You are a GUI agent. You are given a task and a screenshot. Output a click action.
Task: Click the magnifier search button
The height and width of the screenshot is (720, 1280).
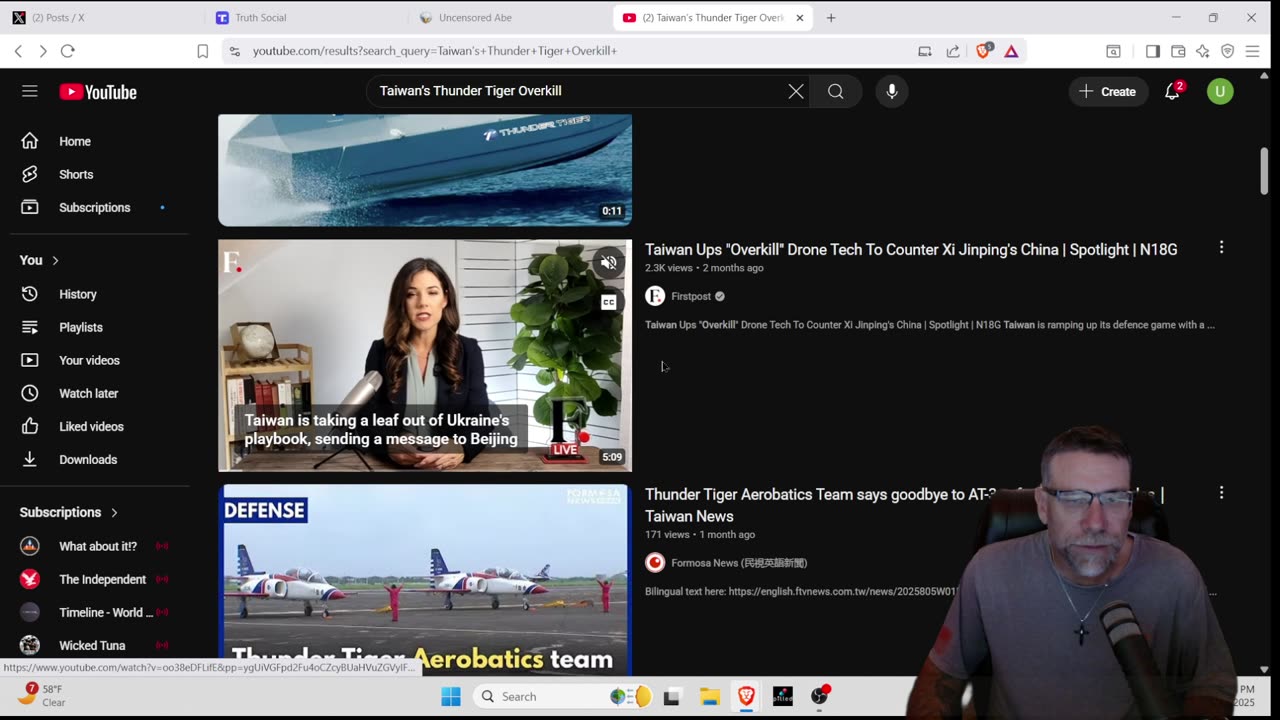coord(836,91)
